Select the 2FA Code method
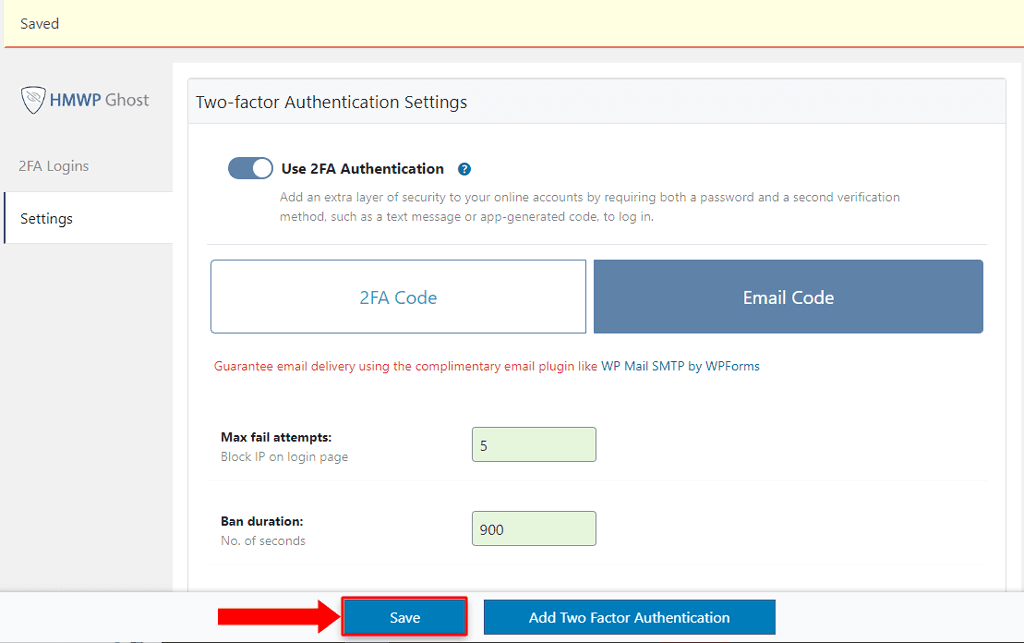This screenshot has width=1024, height=643. coord(398,297)
